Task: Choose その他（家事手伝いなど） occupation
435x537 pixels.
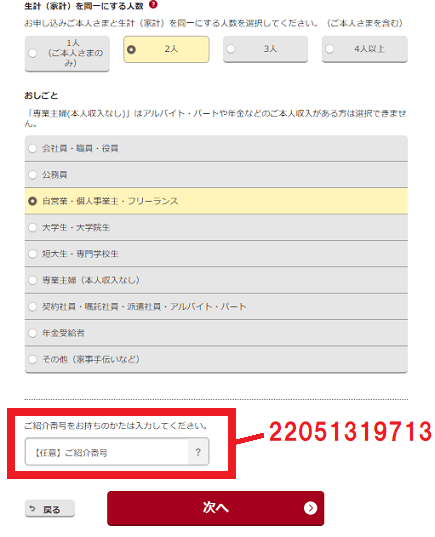Action: (216, 359)
